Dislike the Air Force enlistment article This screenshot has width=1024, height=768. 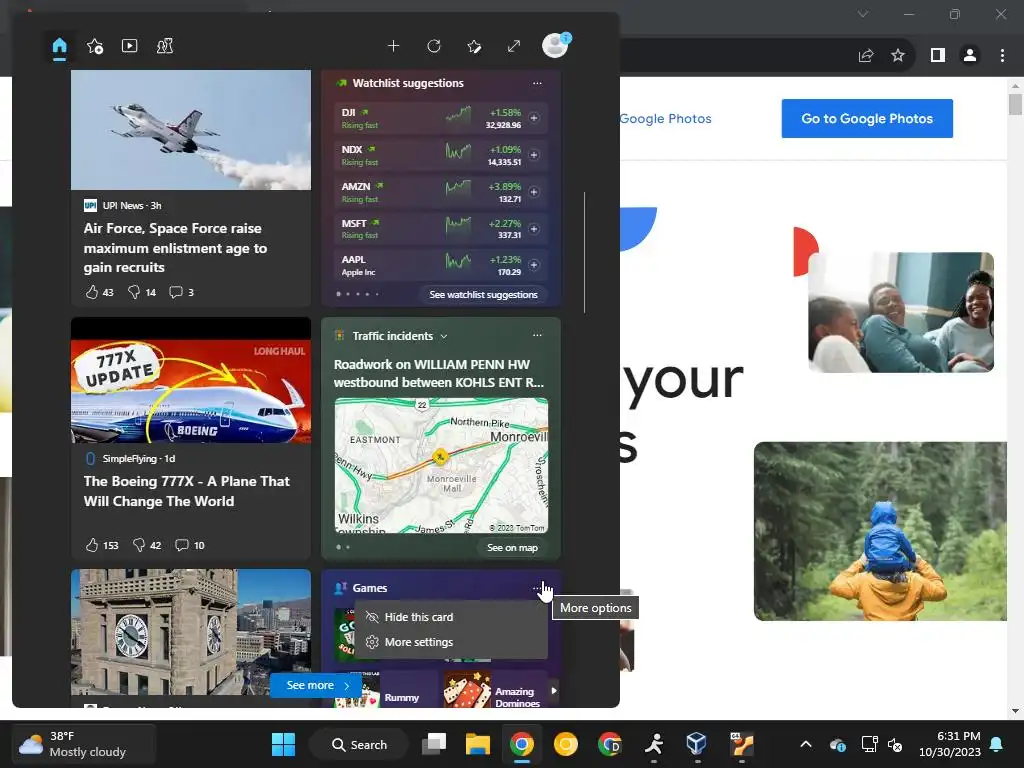tap(142, 292)
